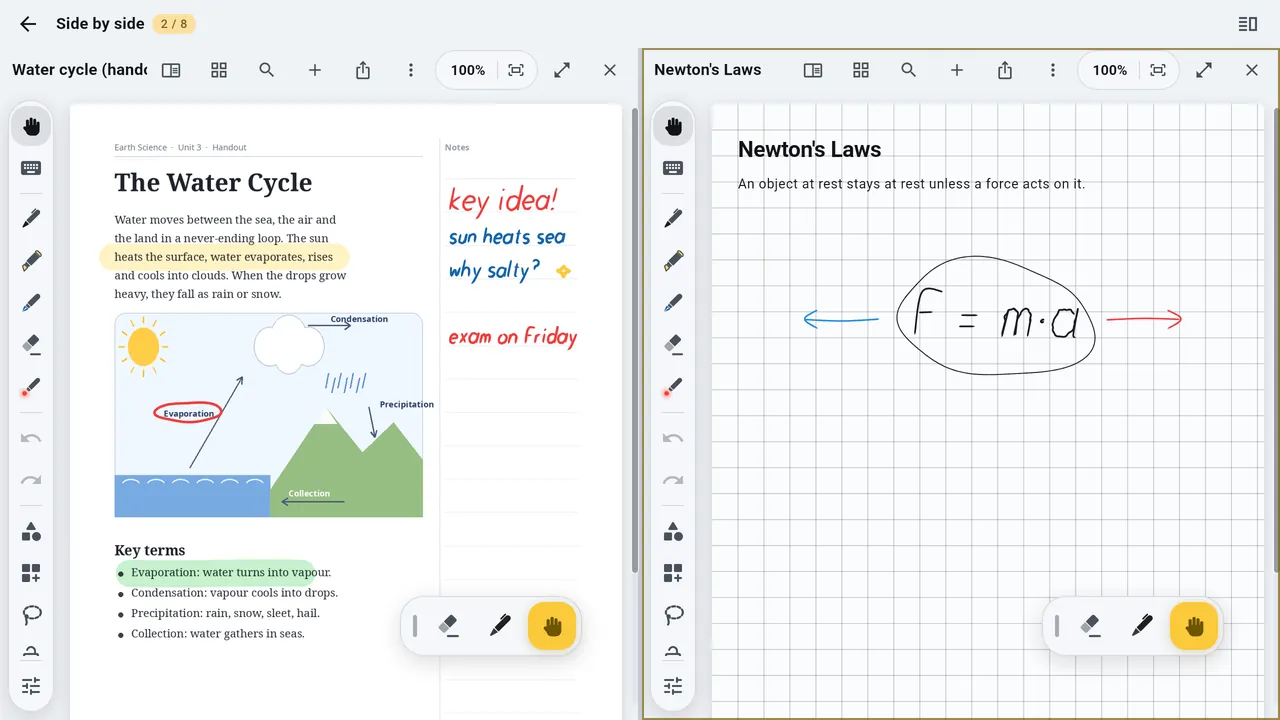This screenshot has width=1280, height=720.
Task: Undo last action in Water cycle pane
Action: coord(31,438)
